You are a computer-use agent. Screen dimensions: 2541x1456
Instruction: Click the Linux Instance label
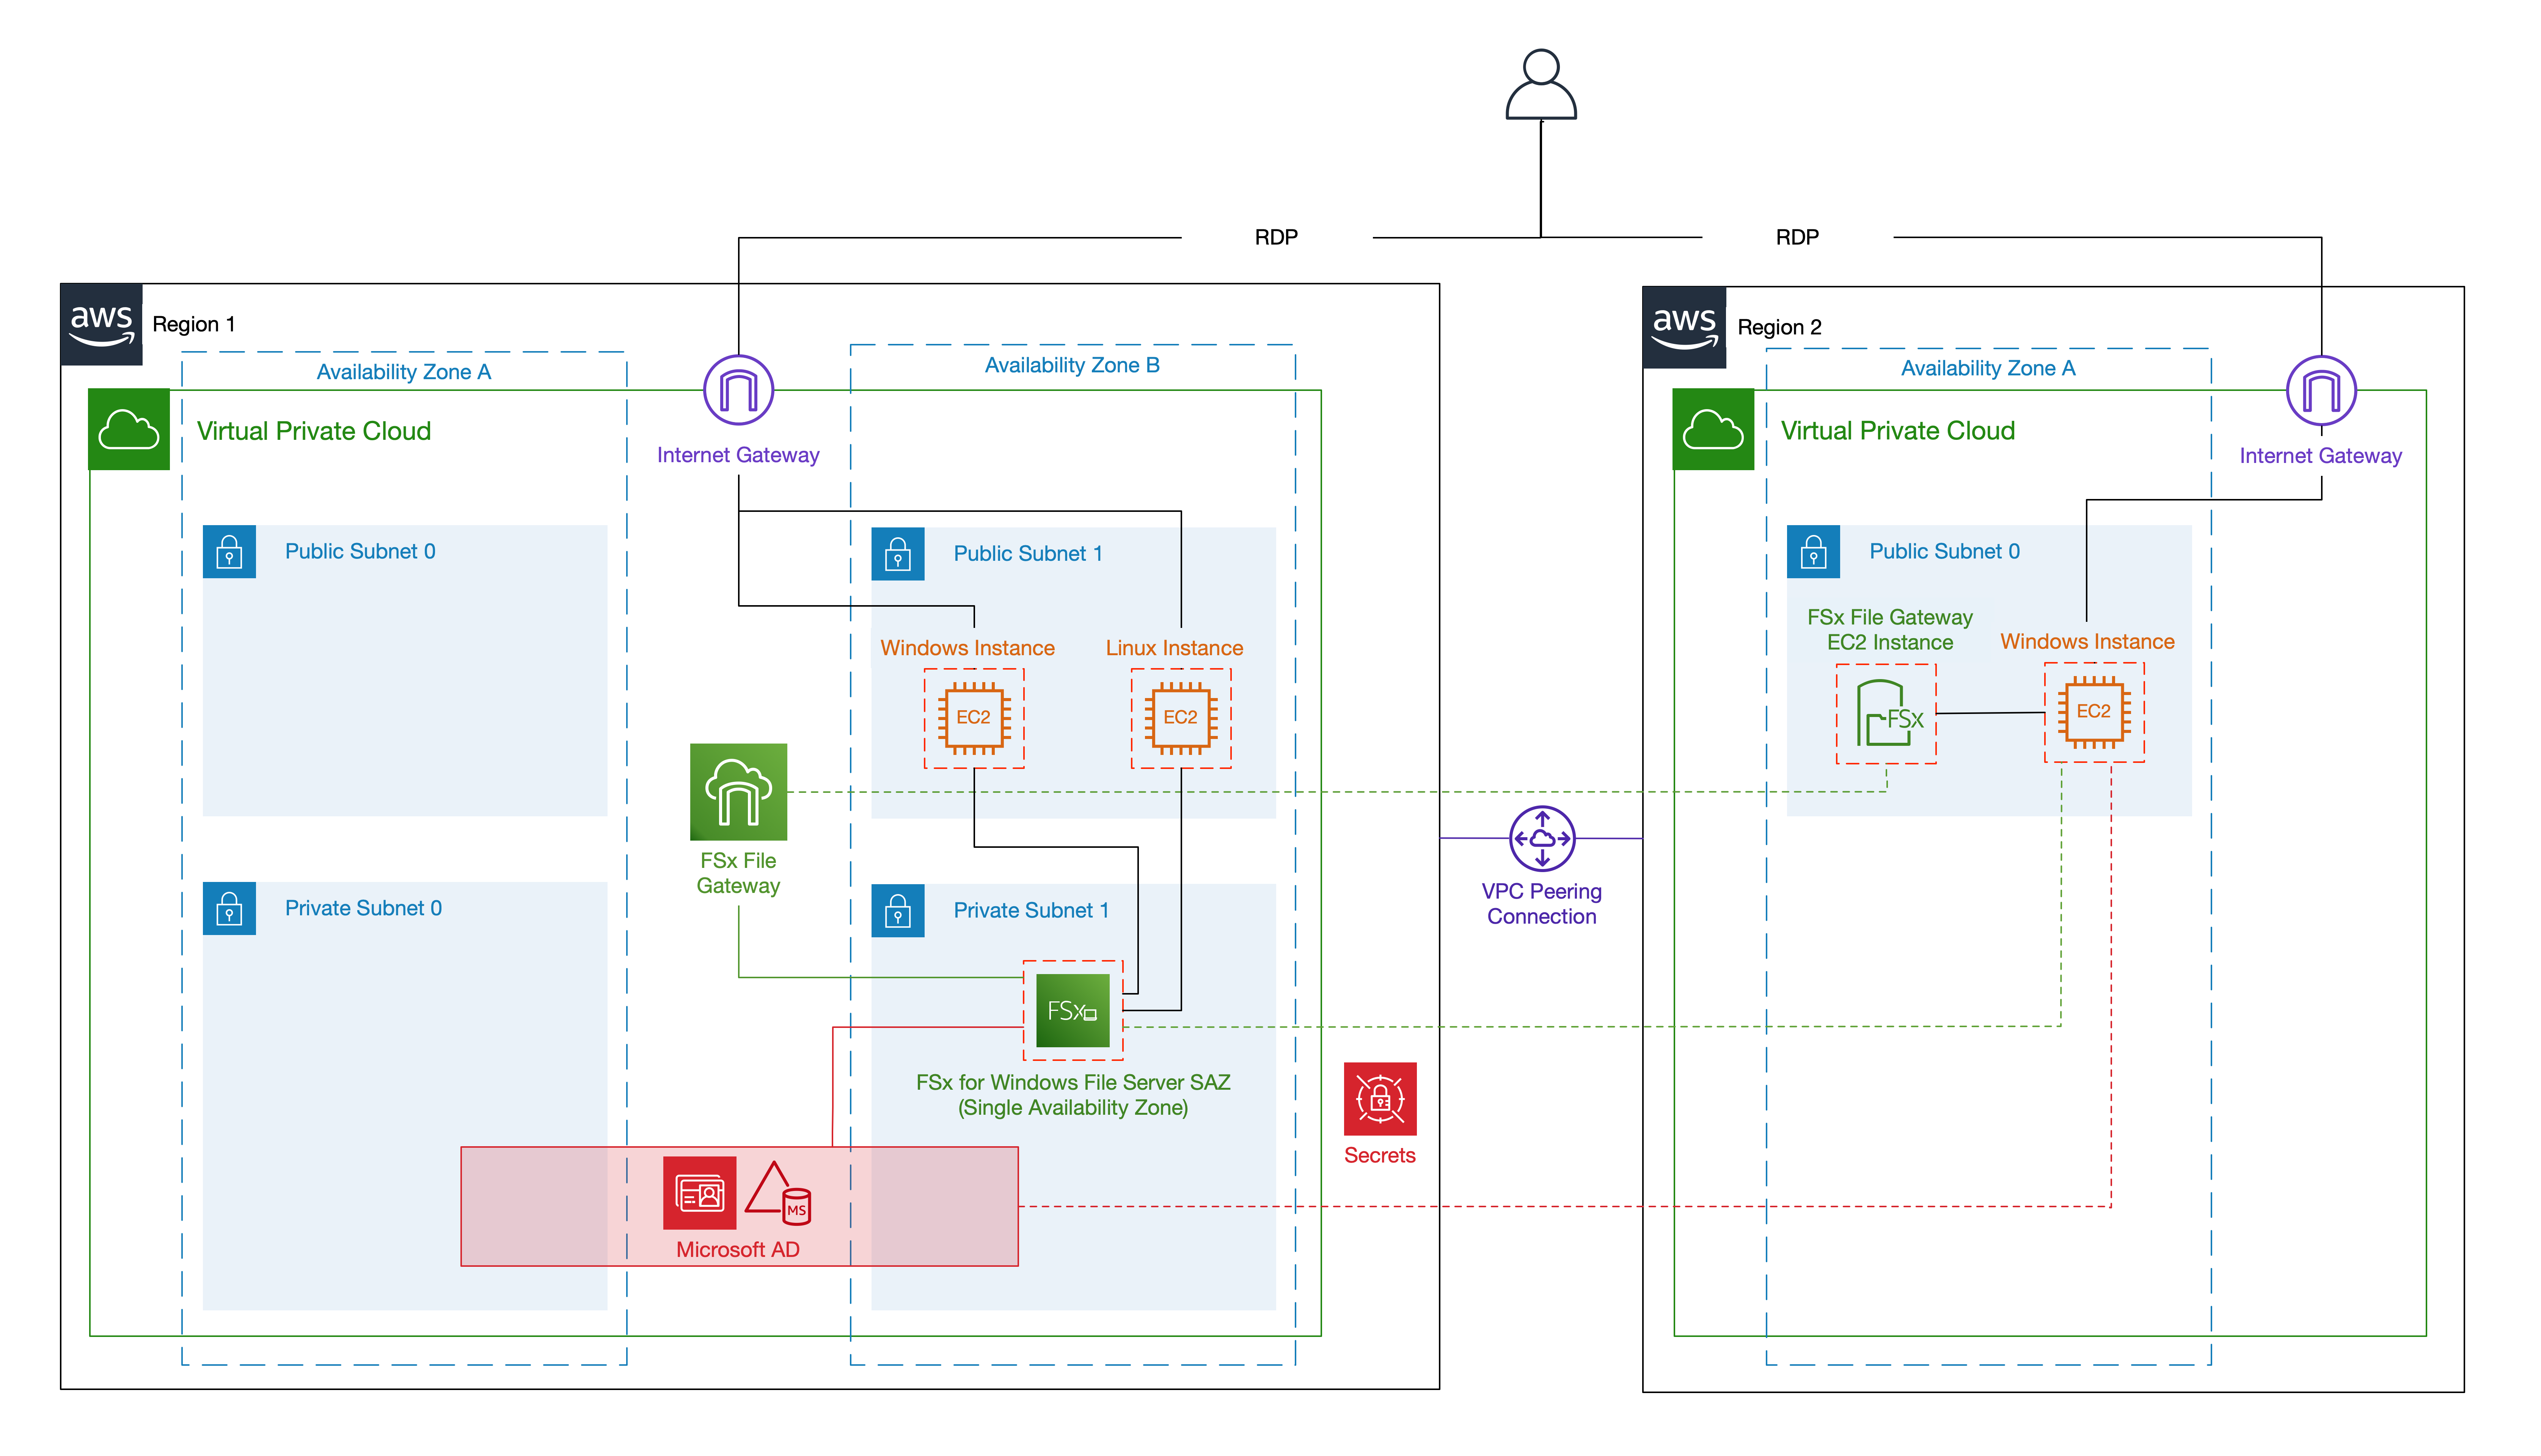click(1174, 648)
